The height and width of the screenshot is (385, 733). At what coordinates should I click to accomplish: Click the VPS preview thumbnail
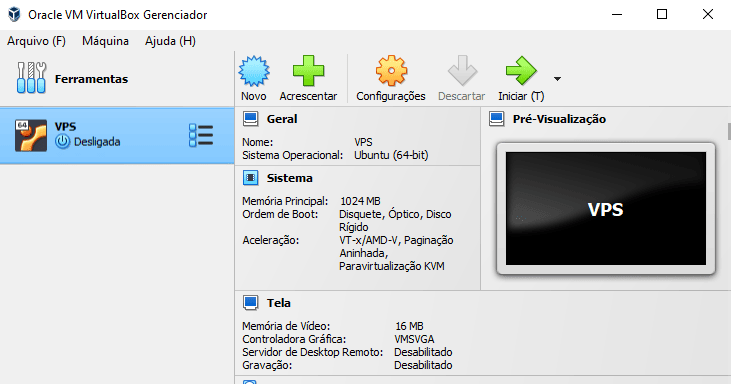606,208
